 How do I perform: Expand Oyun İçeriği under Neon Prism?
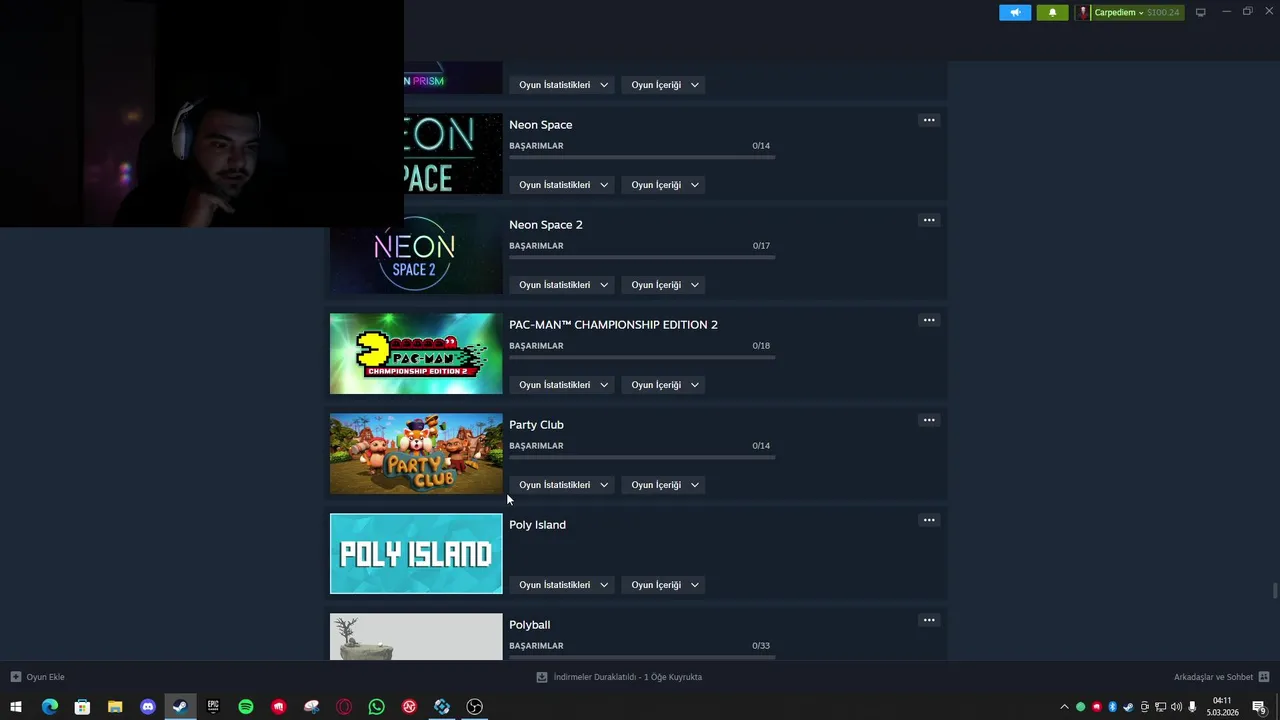click(x=664, y=85)
